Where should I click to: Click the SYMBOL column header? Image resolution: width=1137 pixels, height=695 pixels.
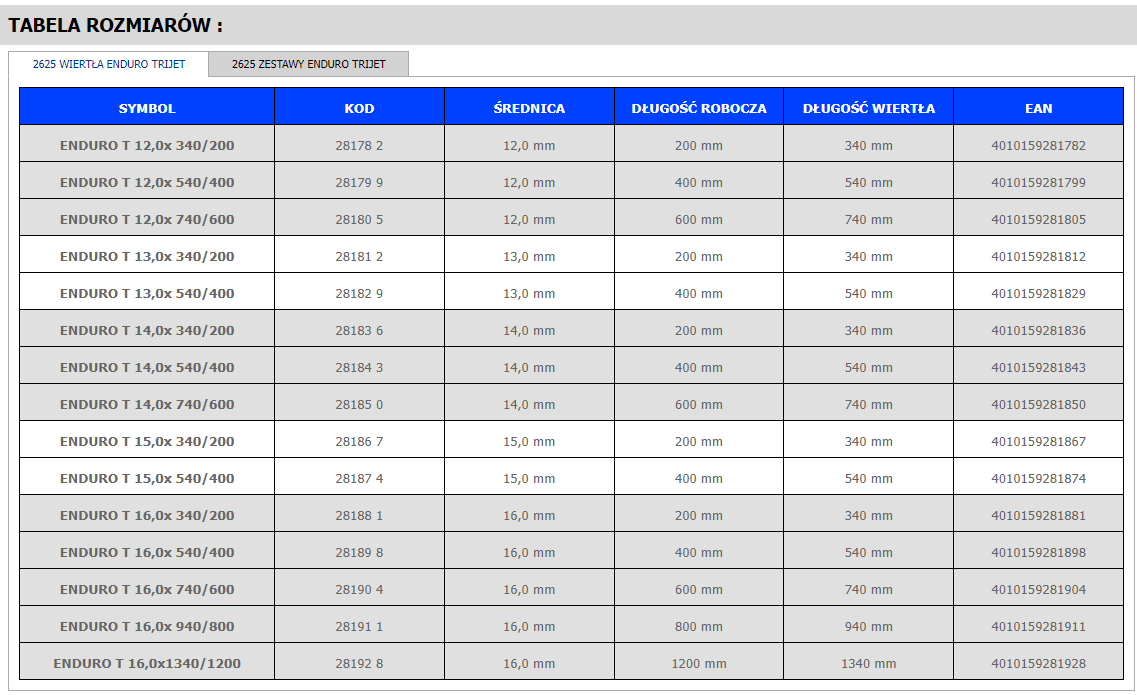coord(147,108)
